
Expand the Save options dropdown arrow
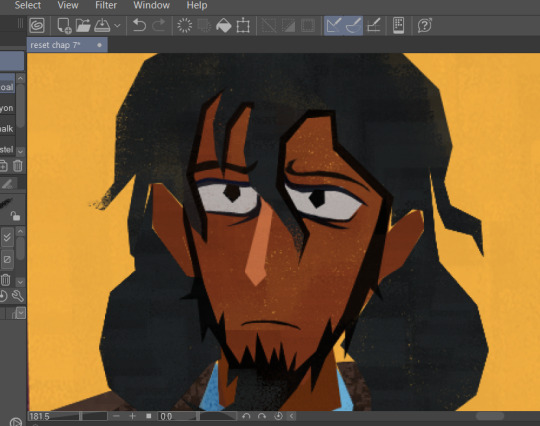click(x=117, y=25)
